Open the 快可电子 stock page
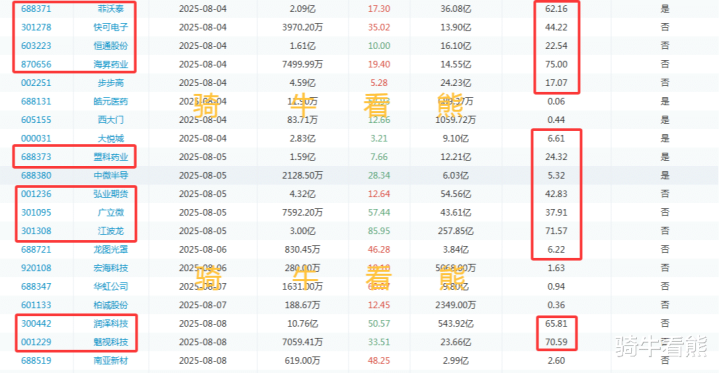Viewport: 719px width, 373px height. pyautogui.click(x=111, y=27)
